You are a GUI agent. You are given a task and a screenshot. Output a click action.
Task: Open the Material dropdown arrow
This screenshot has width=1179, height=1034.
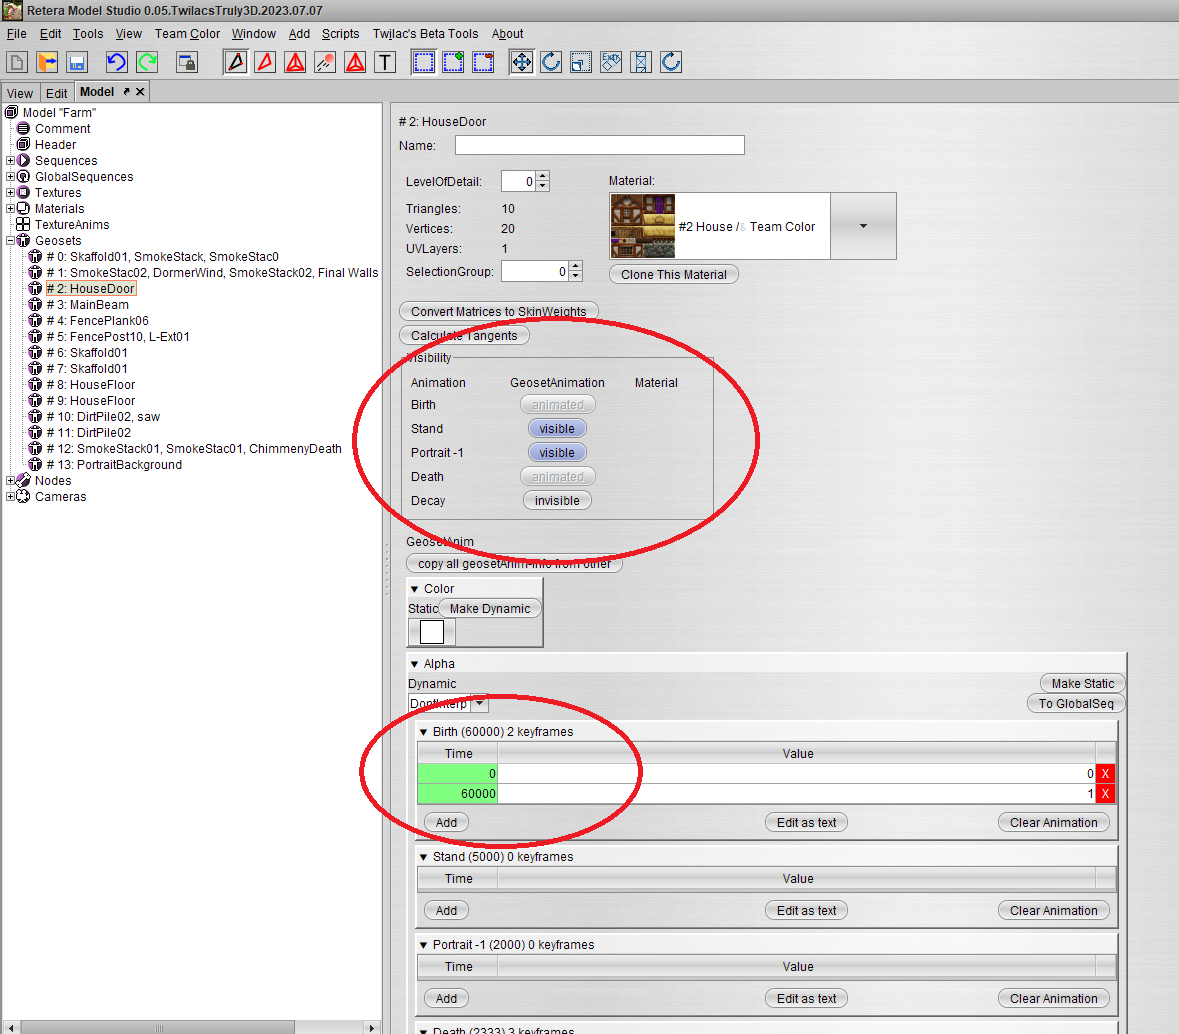(863, 226)
